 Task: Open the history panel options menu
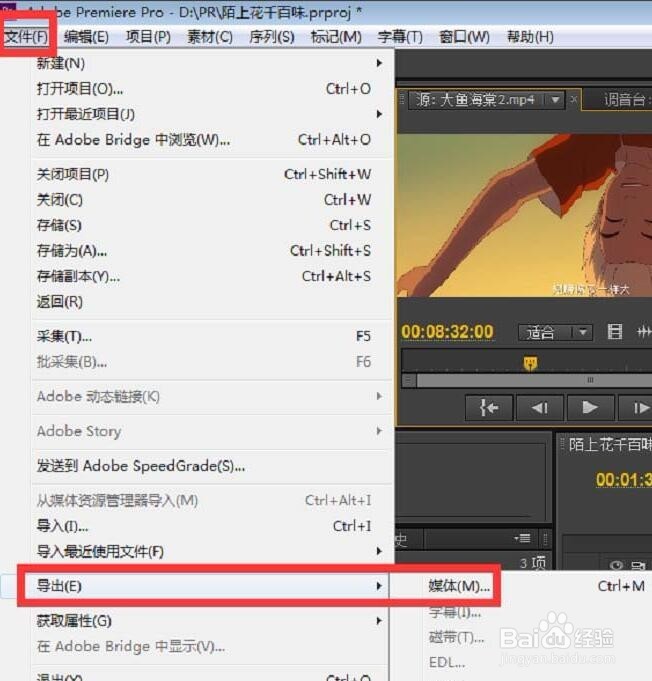click(x=523, y=539)
